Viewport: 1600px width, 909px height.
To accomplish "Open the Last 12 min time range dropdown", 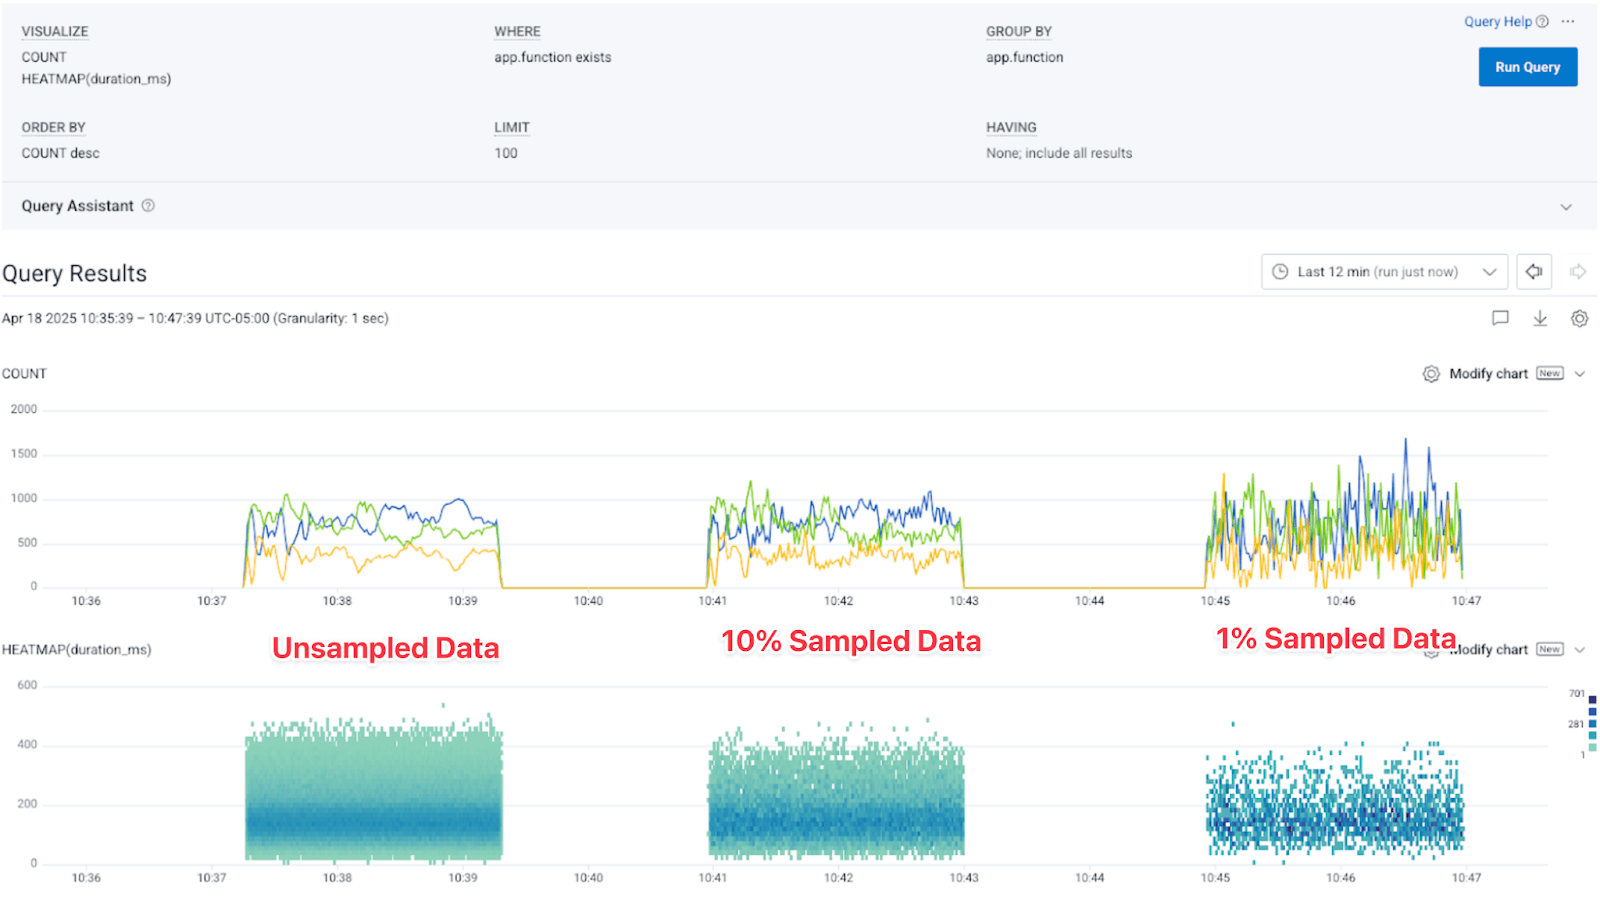I will tap(1384, 272).
